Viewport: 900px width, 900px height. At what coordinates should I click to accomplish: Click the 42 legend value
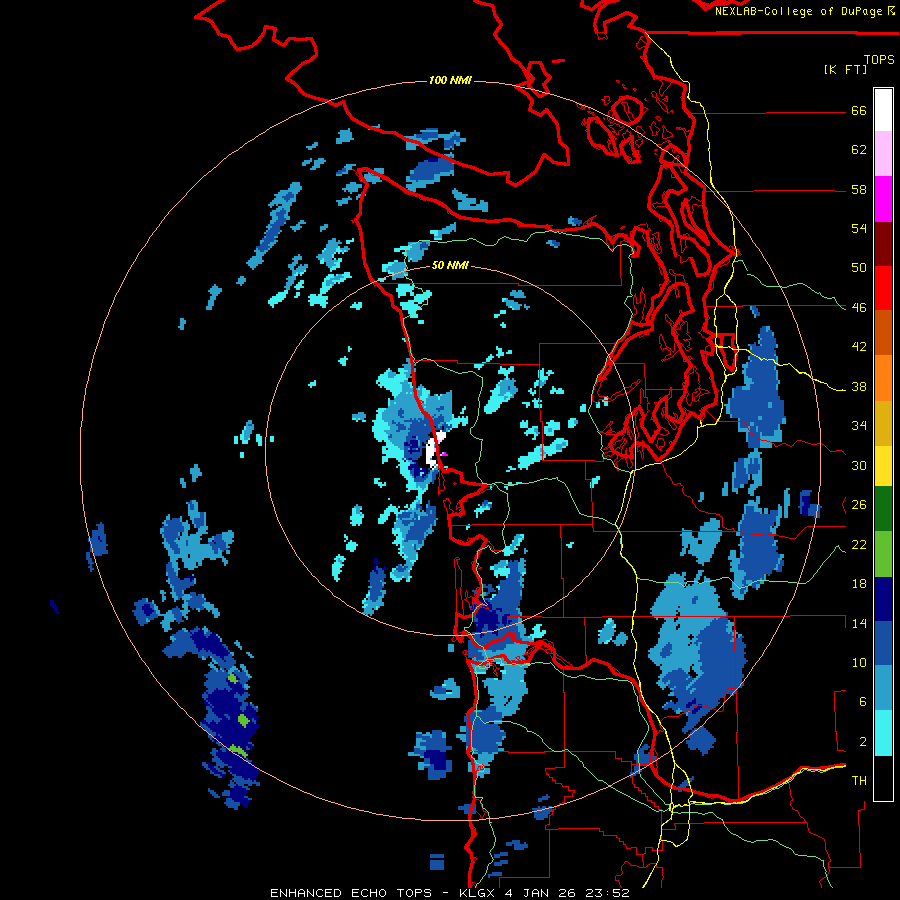tap(859, 347)
